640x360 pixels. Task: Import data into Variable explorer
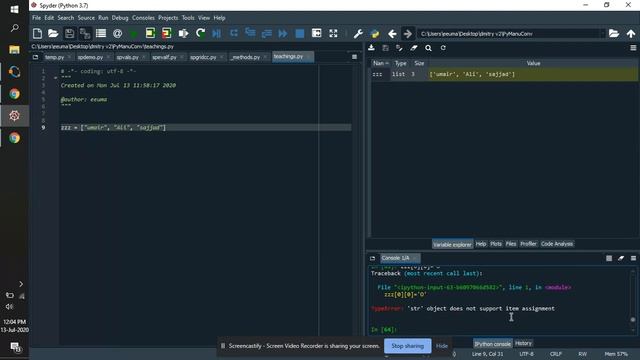tap(371, 48)
